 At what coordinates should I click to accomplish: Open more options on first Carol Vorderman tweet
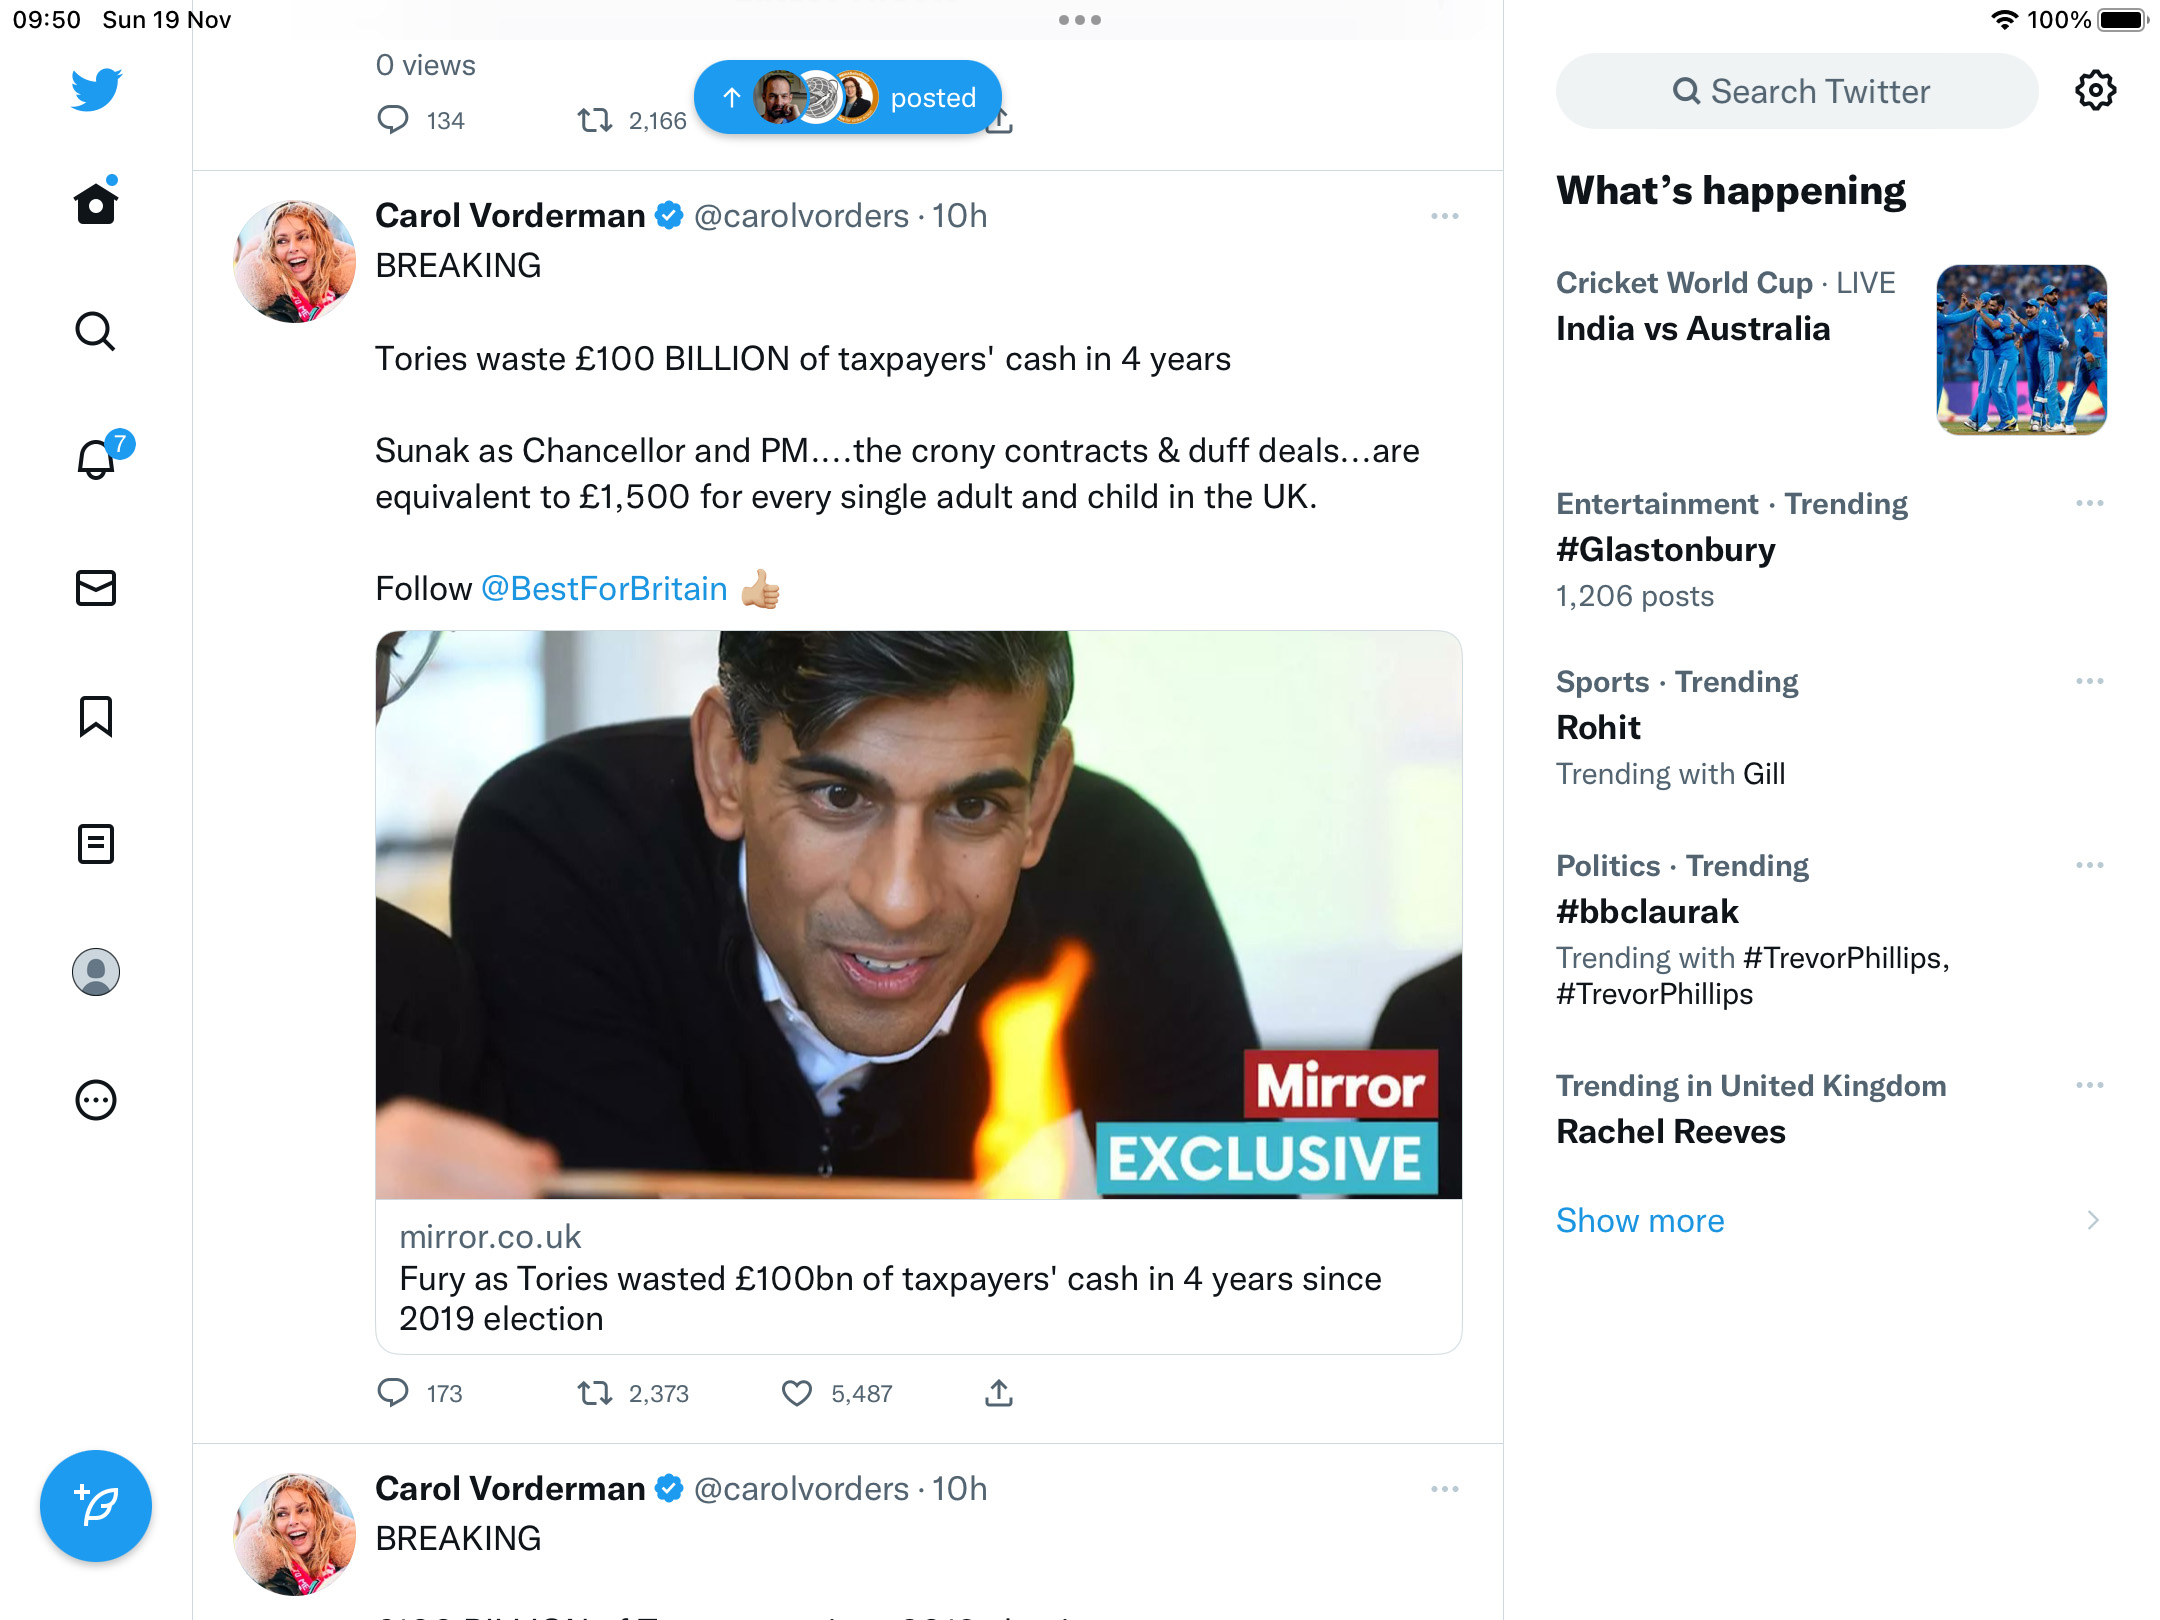tap(1445, 216)
